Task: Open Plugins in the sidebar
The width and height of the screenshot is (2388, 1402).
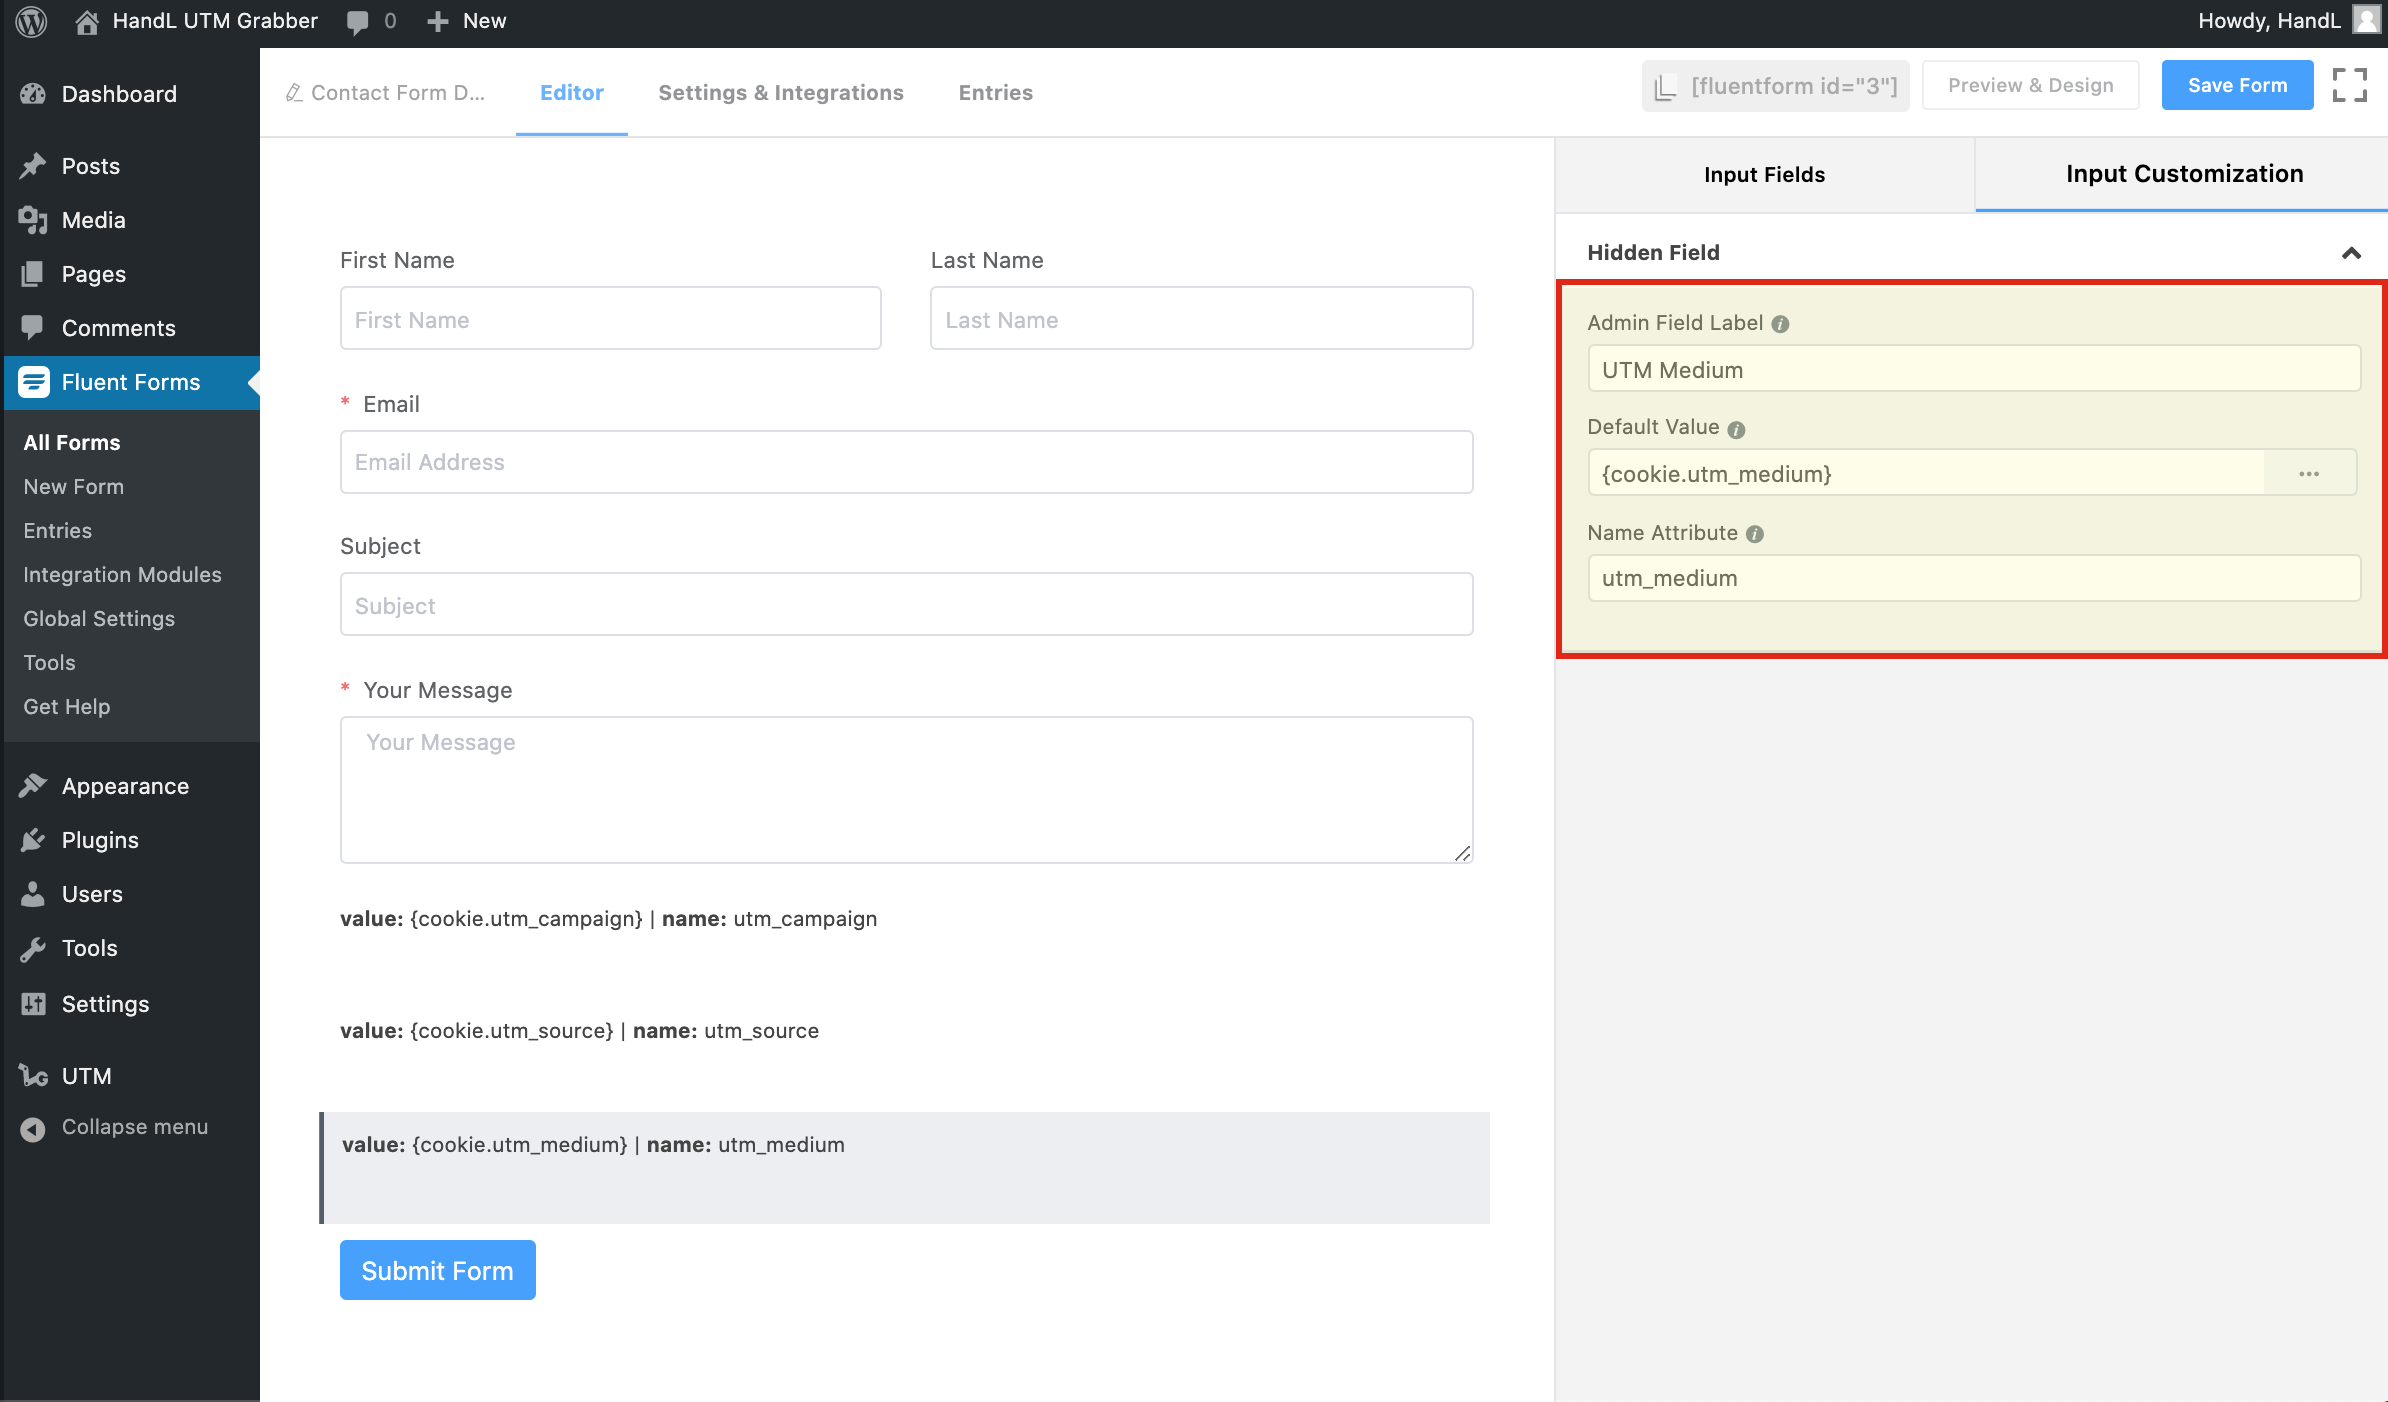Action: tap(100, 840)
